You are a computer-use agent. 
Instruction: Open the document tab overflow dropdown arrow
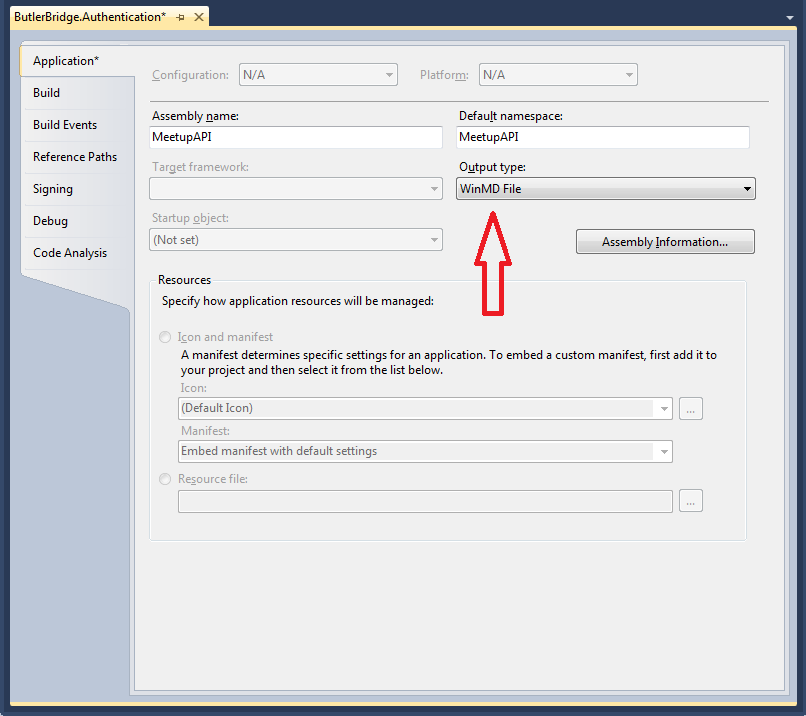(x=790, y=18)
